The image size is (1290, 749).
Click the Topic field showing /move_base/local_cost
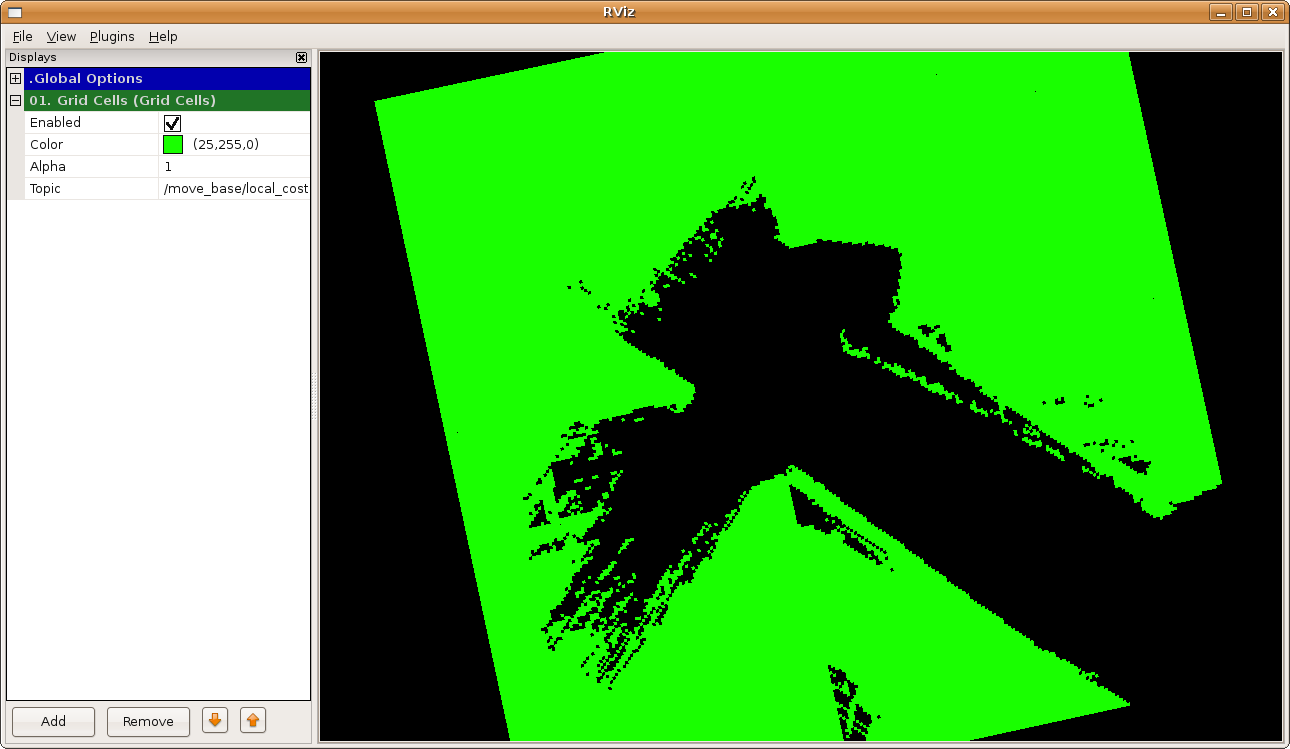coord(235,189)
